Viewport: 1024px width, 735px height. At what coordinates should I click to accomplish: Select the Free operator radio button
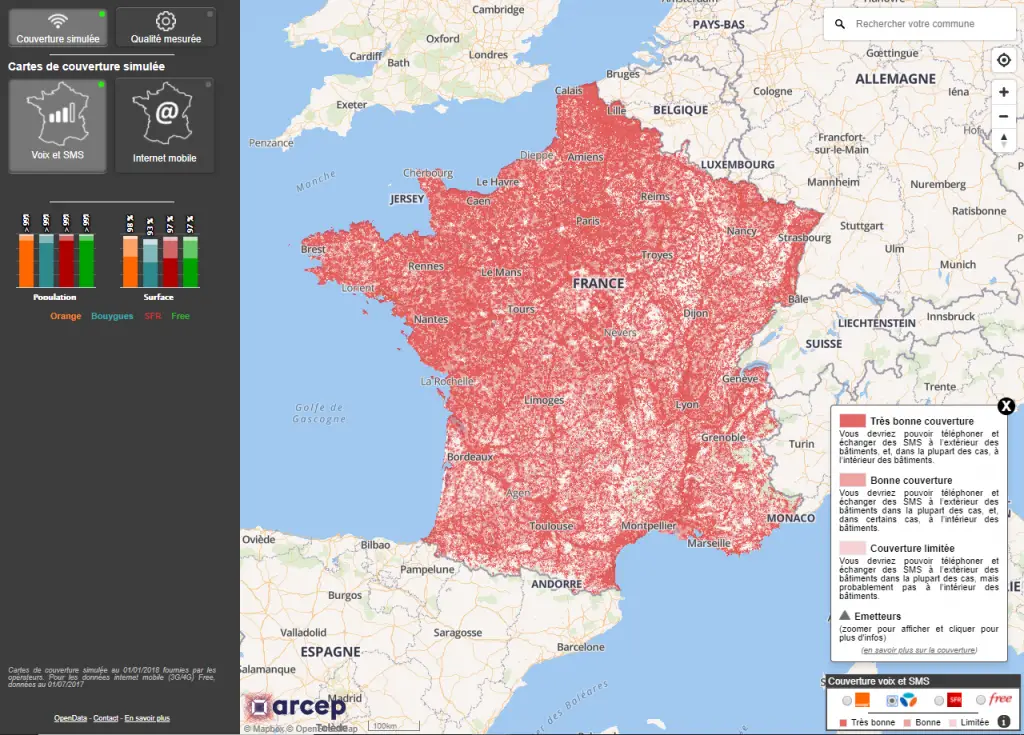[980, 700]
